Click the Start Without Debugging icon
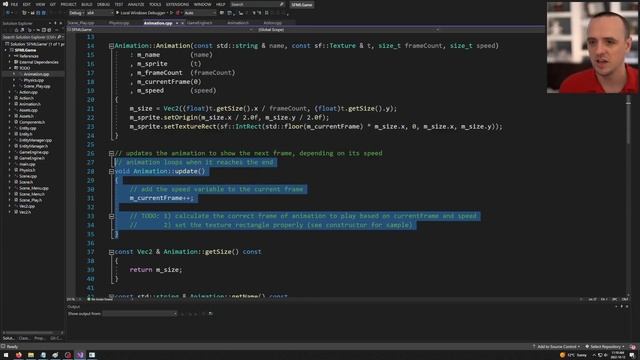 tap(171, 13)
